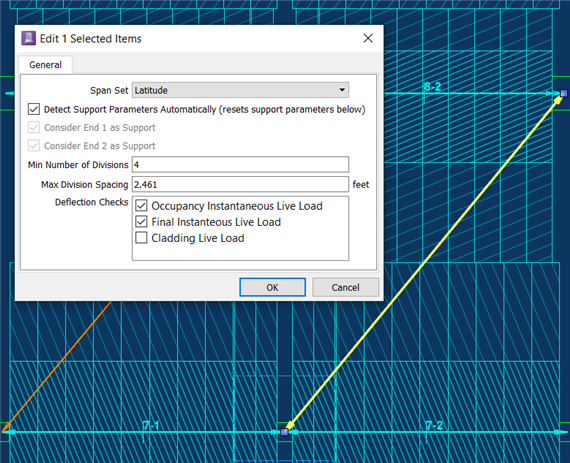Click the Max Division Spacing field
Screen dimensions: 570x463
(x=240, y=184)
